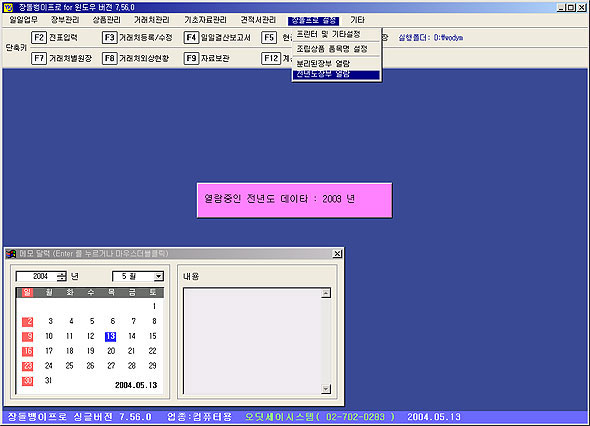
Task: Select 전년도장부 열람 in the open menu
Action: coord(336,75)
